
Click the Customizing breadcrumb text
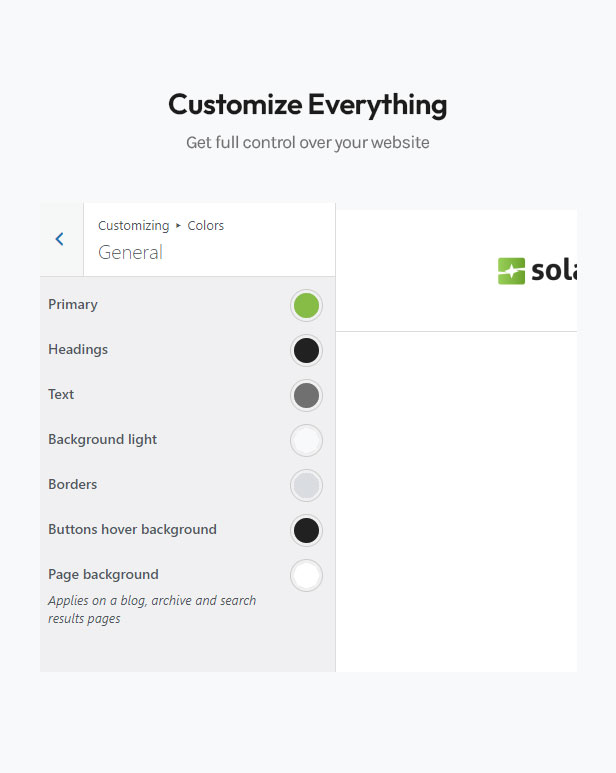[133, 226]
